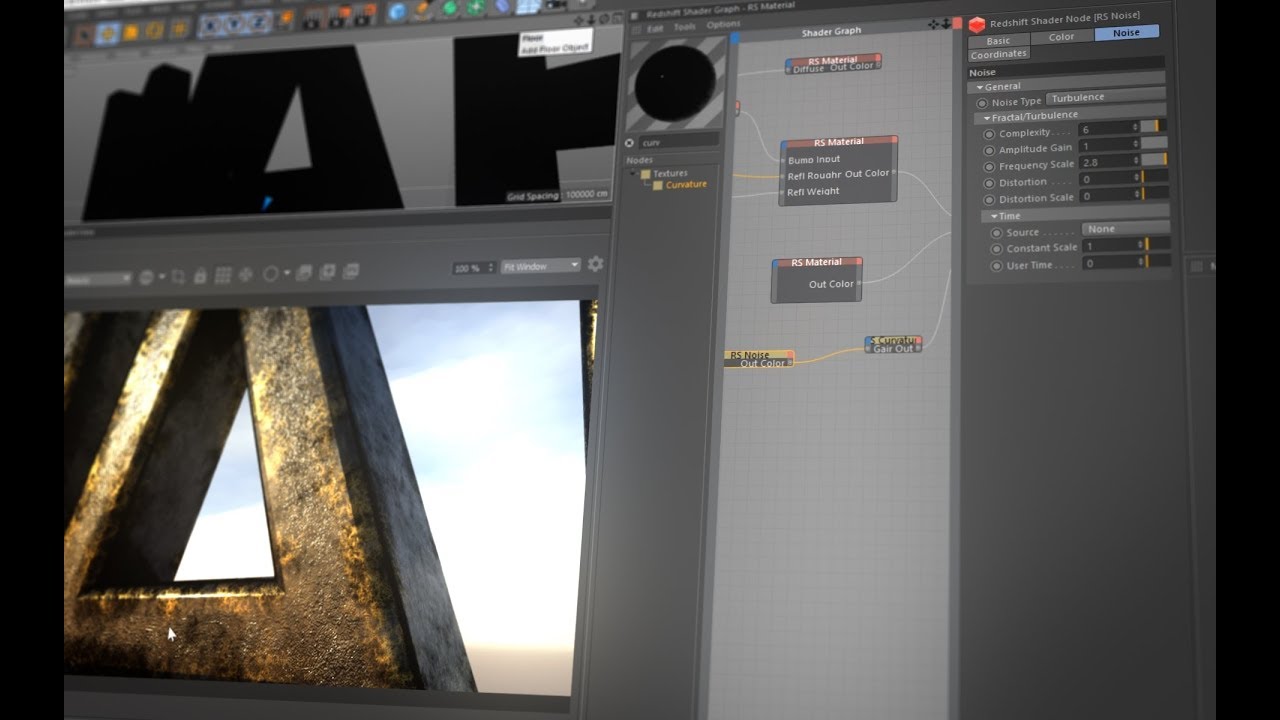Open the Noise Type Turbulence dropdown
1280x720 pixels.
point(1106,98)
